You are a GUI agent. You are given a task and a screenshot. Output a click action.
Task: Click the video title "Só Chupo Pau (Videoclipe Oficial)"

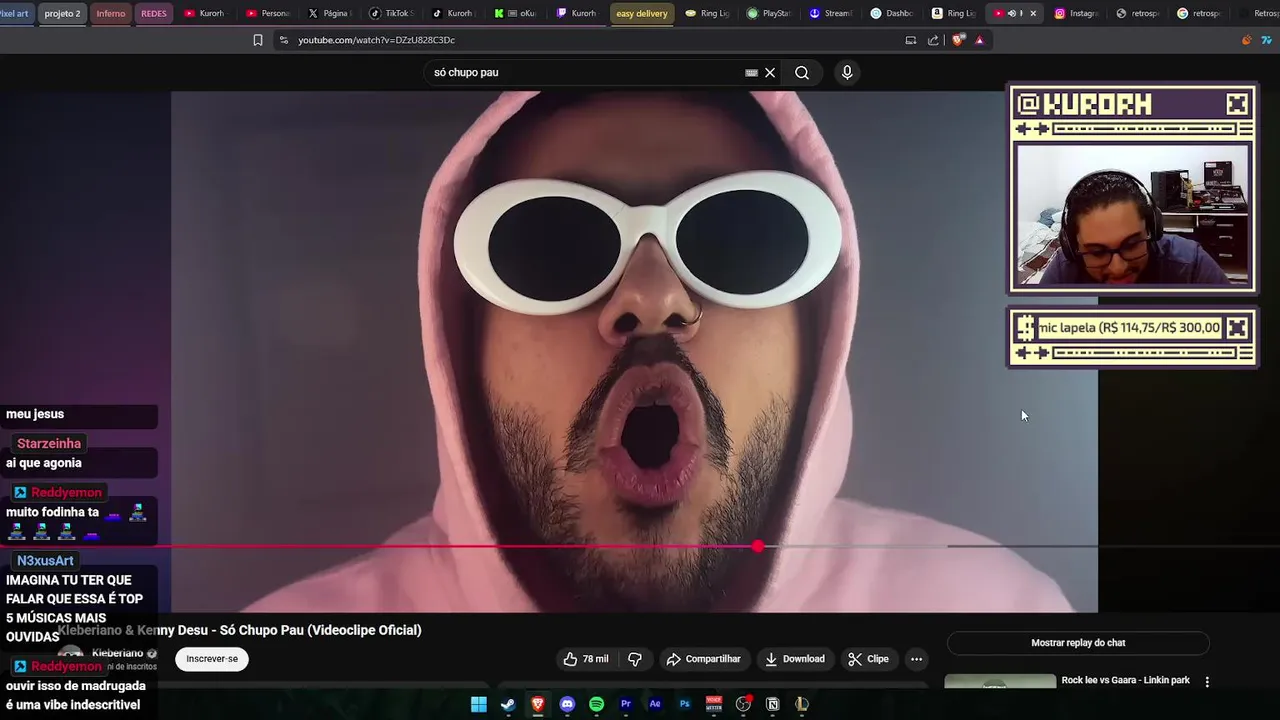(320, 630)
